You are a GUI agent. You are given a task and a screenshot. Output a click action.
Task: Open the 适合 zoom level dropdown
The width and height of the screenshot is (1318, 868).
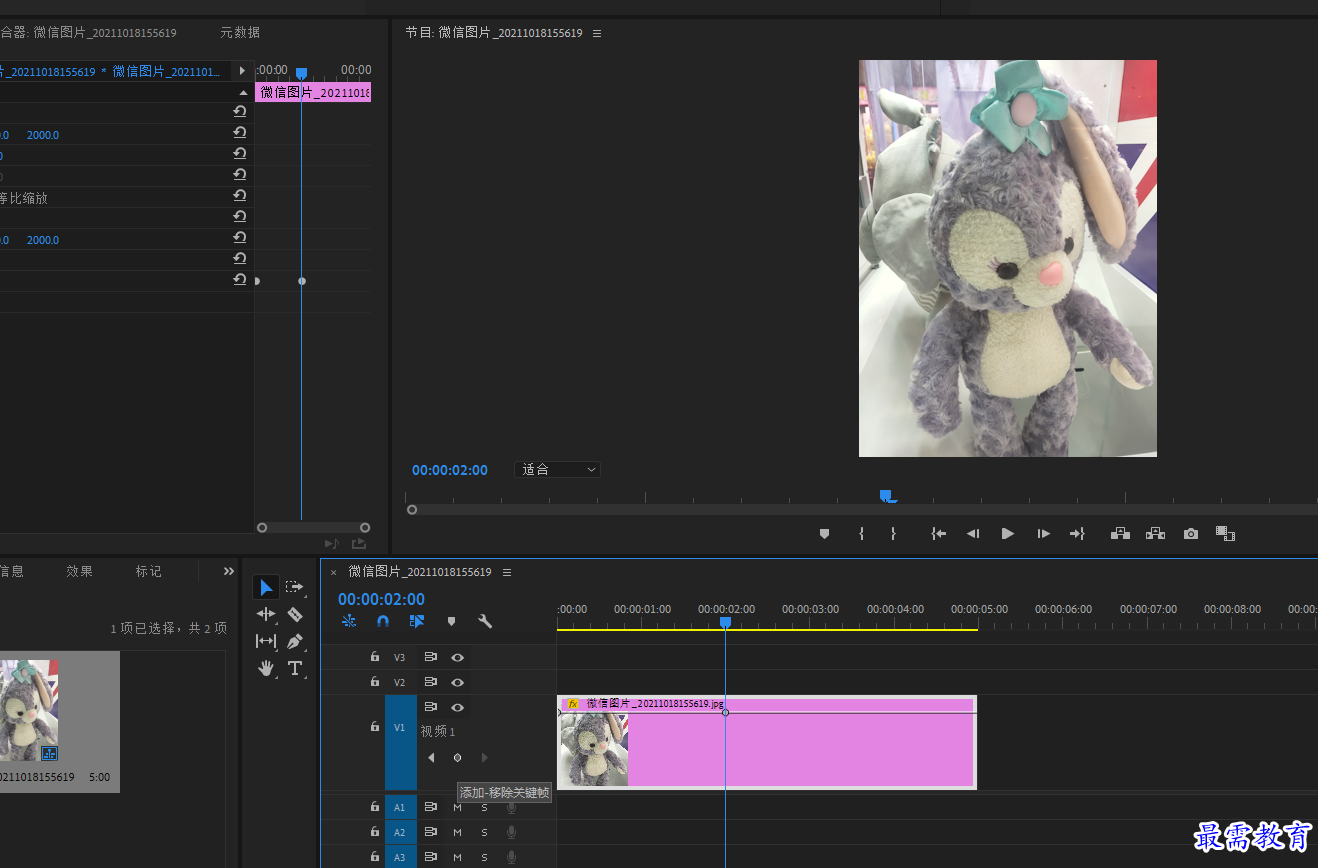point(558,469)
